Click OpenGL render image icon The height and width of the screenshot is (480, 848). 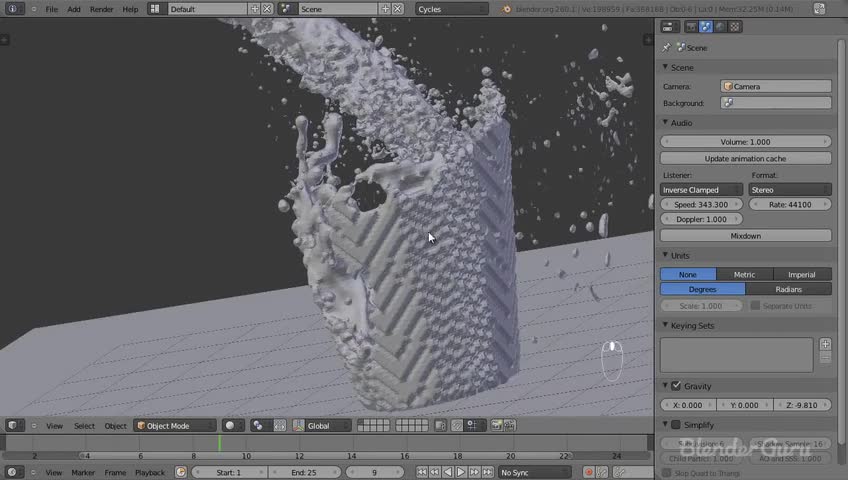[496, 425]
